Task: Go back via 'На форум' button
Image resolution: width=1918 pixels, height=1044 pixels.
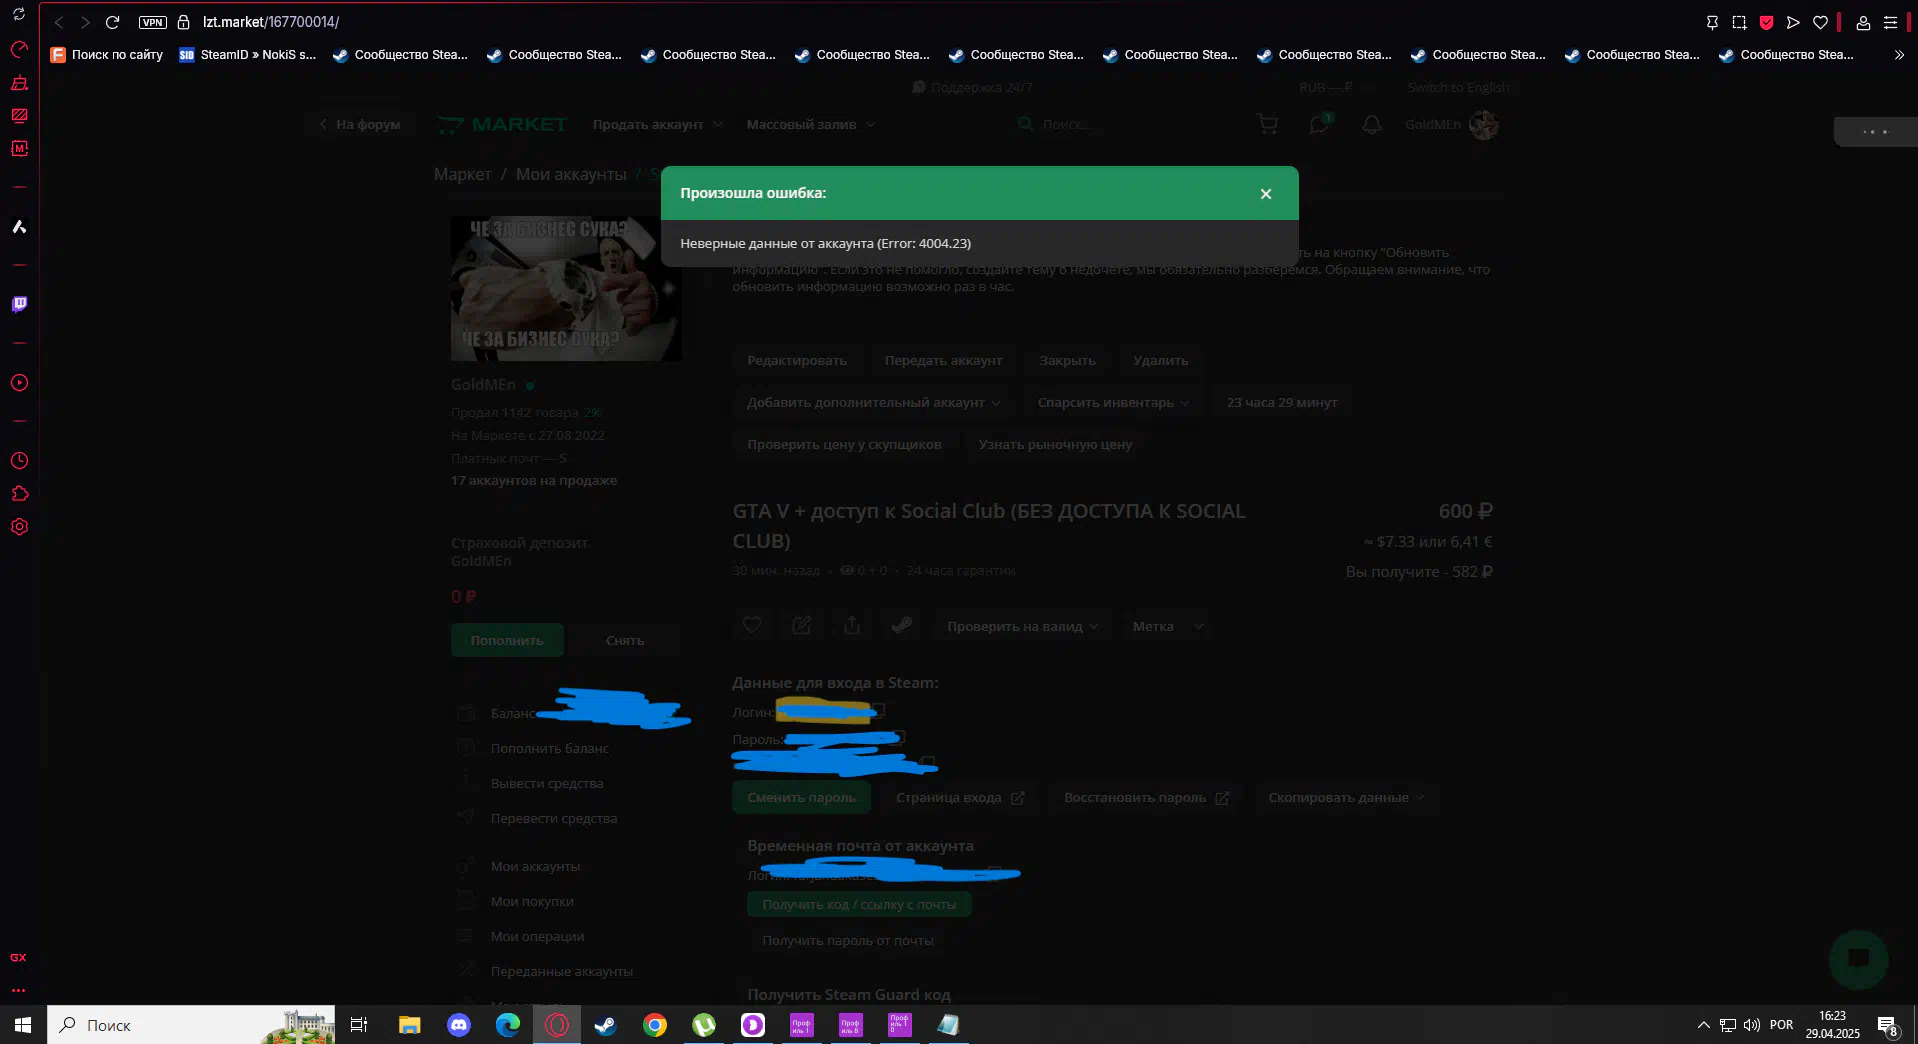Action: tap(359, 124)
